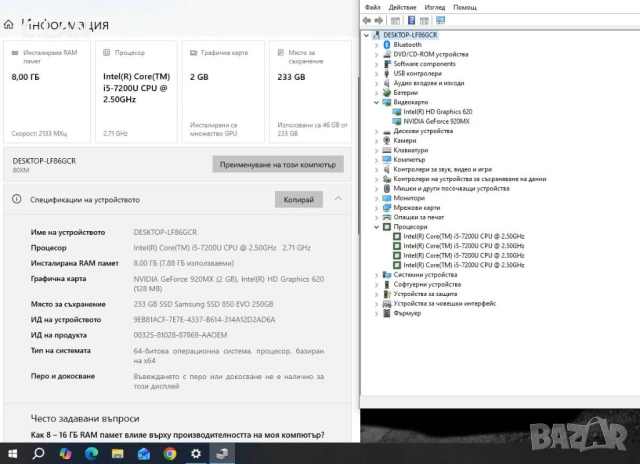Click the Forward arrow in Device Manager toolbar
The width and height of the screenshot is (640, 464).
coord(379,20)
